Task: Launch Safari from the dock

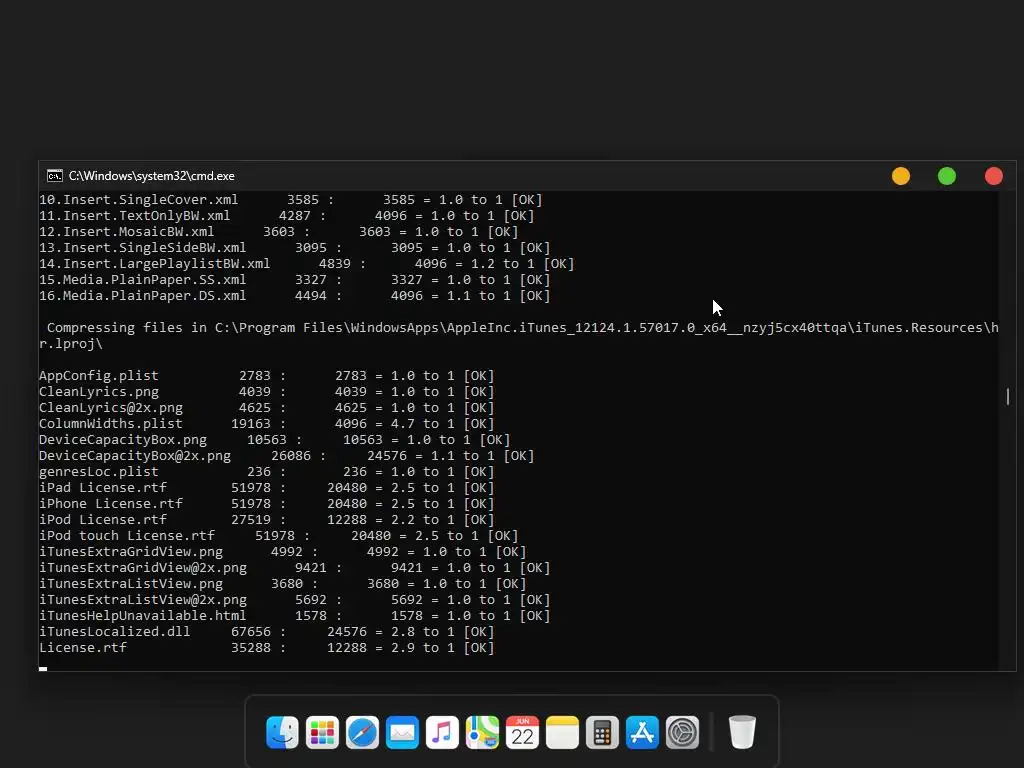Action: [x=362, y=732]
